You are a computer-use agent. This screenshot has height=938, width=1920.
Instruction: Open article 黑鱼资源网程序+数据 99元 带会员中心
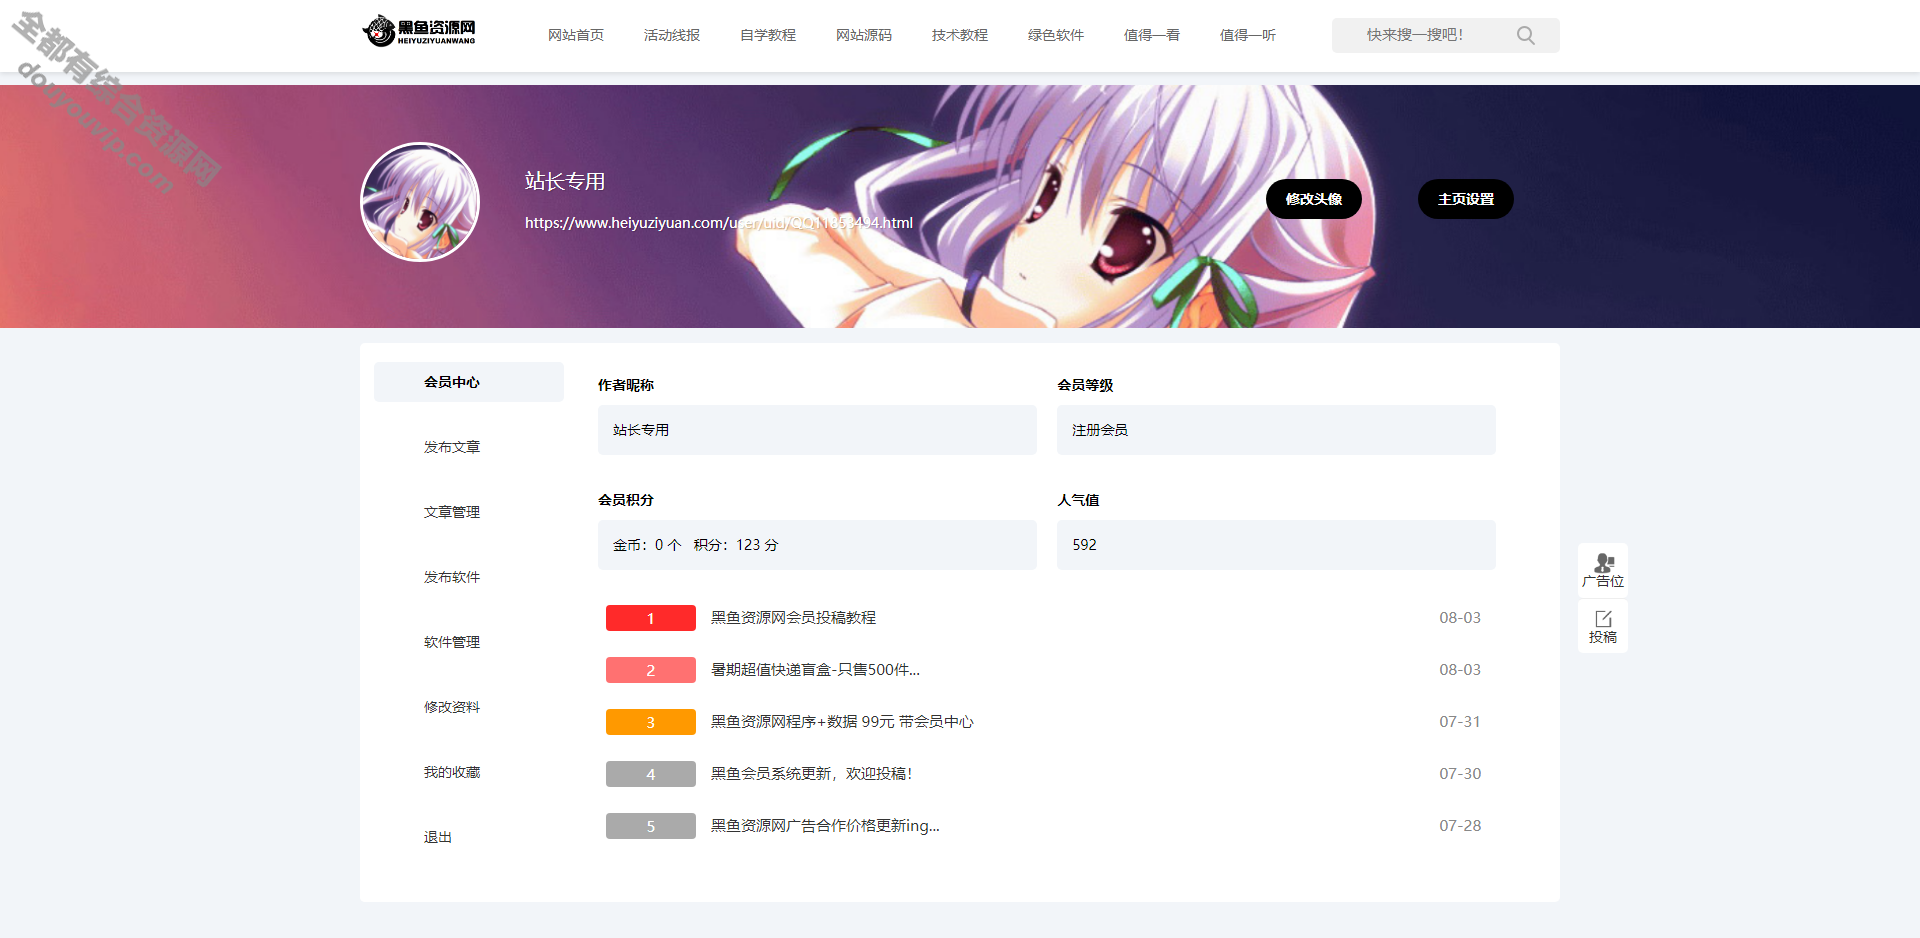click(x=842, y=722)
